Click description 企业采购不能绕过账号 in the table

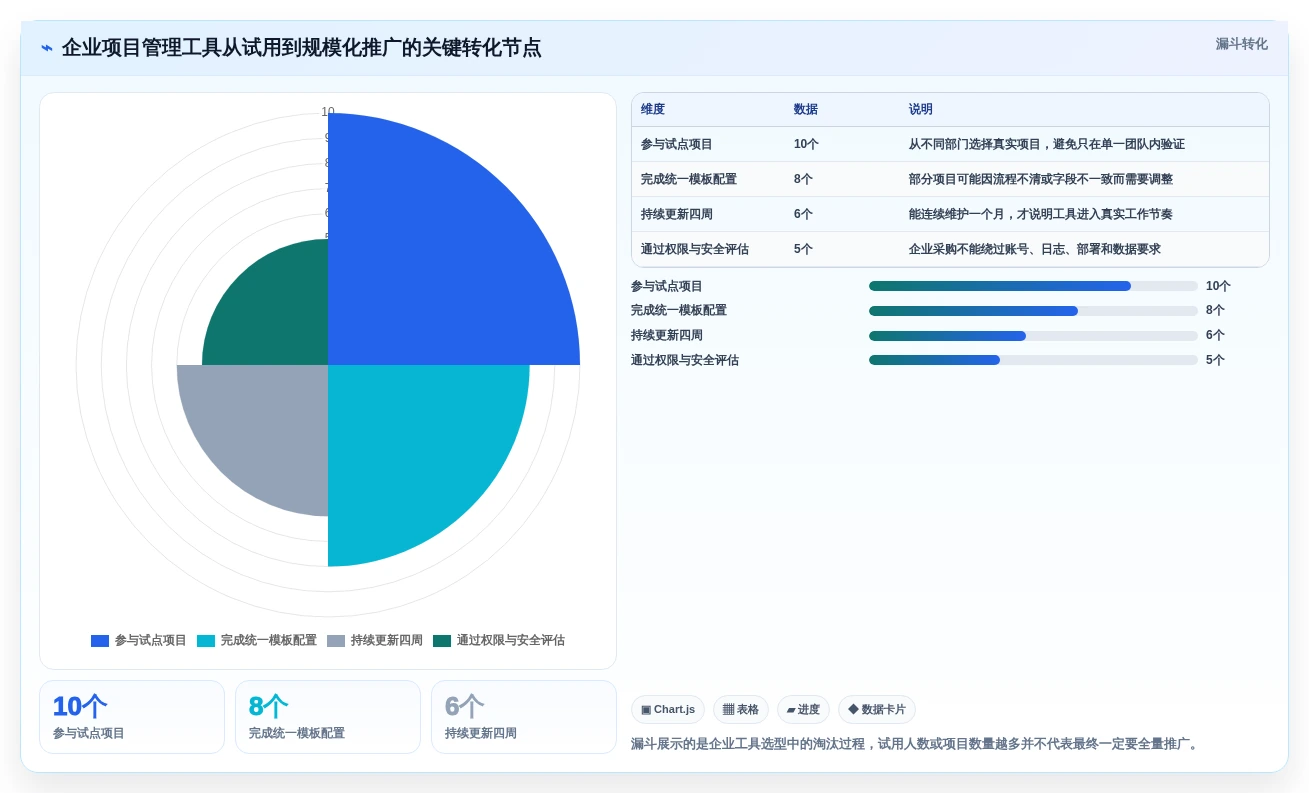pos(1035,249)
